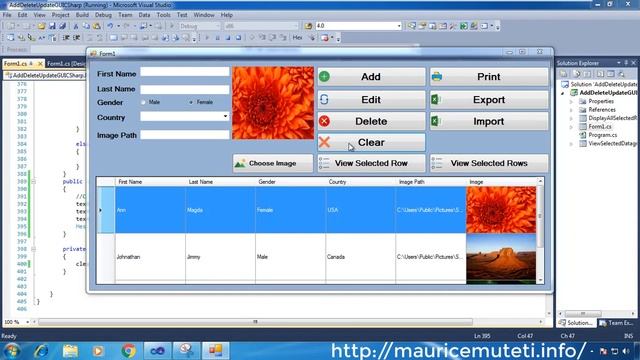Open Google Chrome from the taskbar
This screenshot has height=360, width=640.
[128, 351]
